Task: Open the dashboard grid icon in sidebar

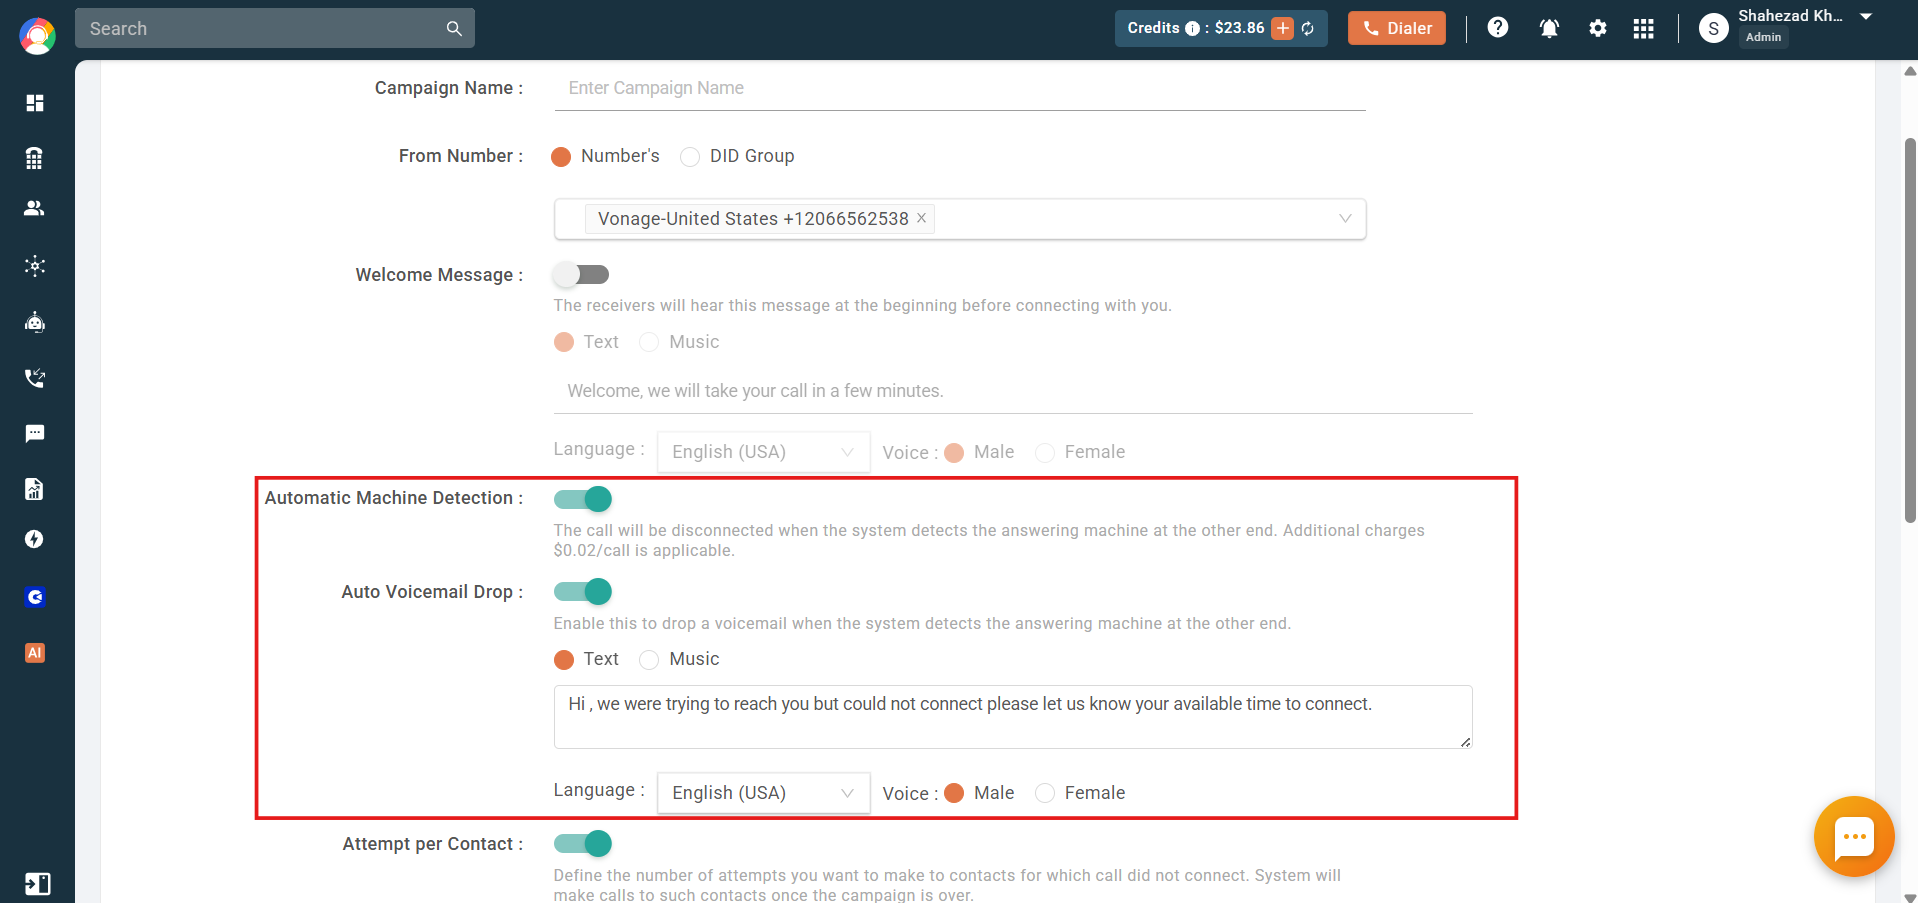Action: (35, 103)
